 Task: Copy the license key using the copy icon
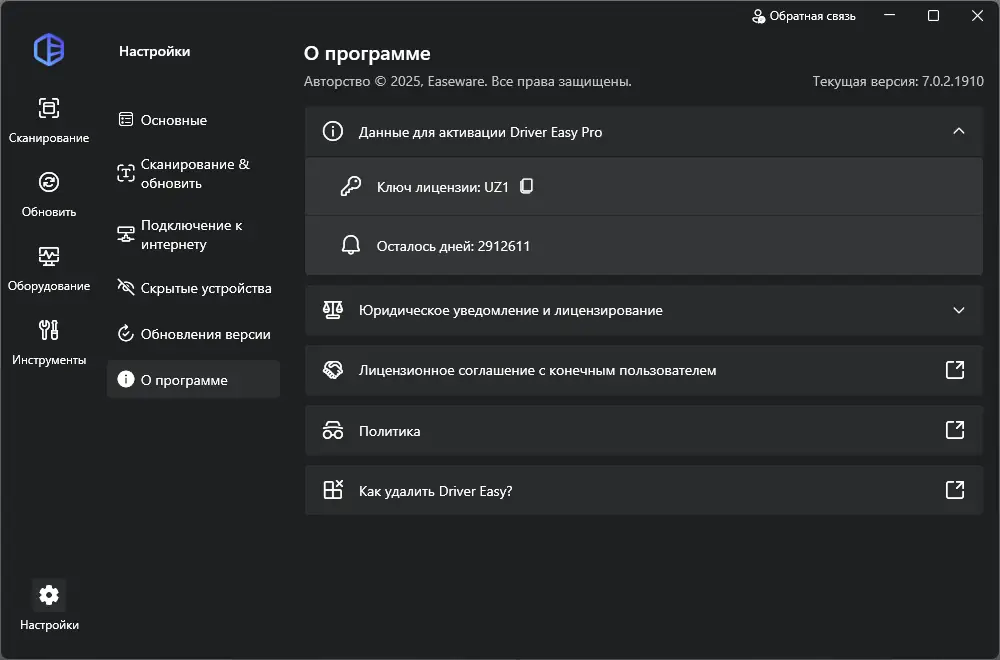[x=525, y=186]
